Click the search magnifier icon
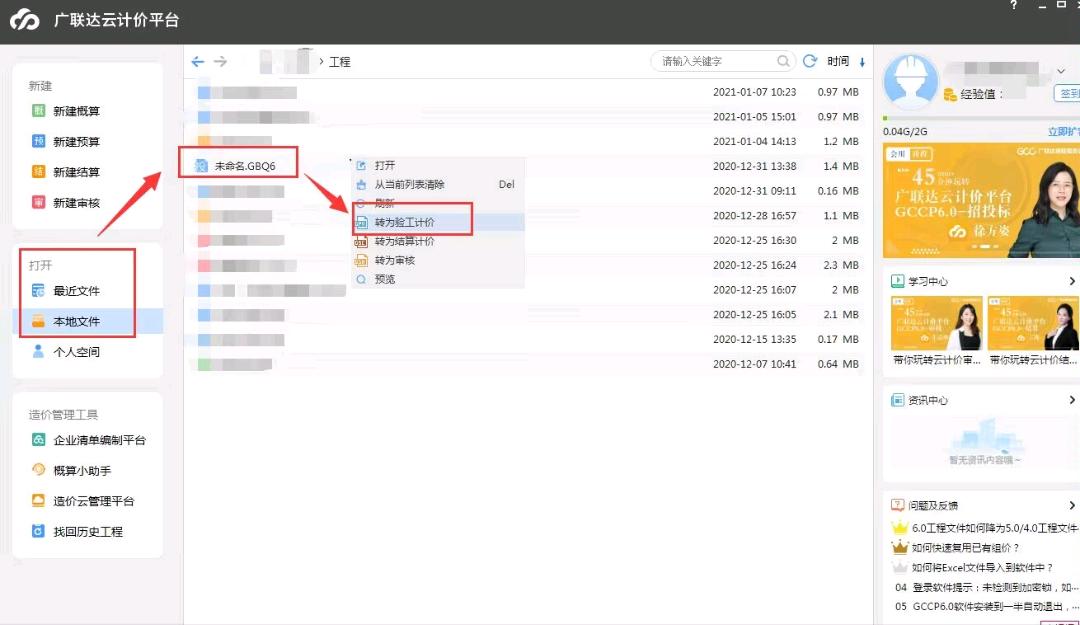The image size is (1080, 625). point(783,61)
